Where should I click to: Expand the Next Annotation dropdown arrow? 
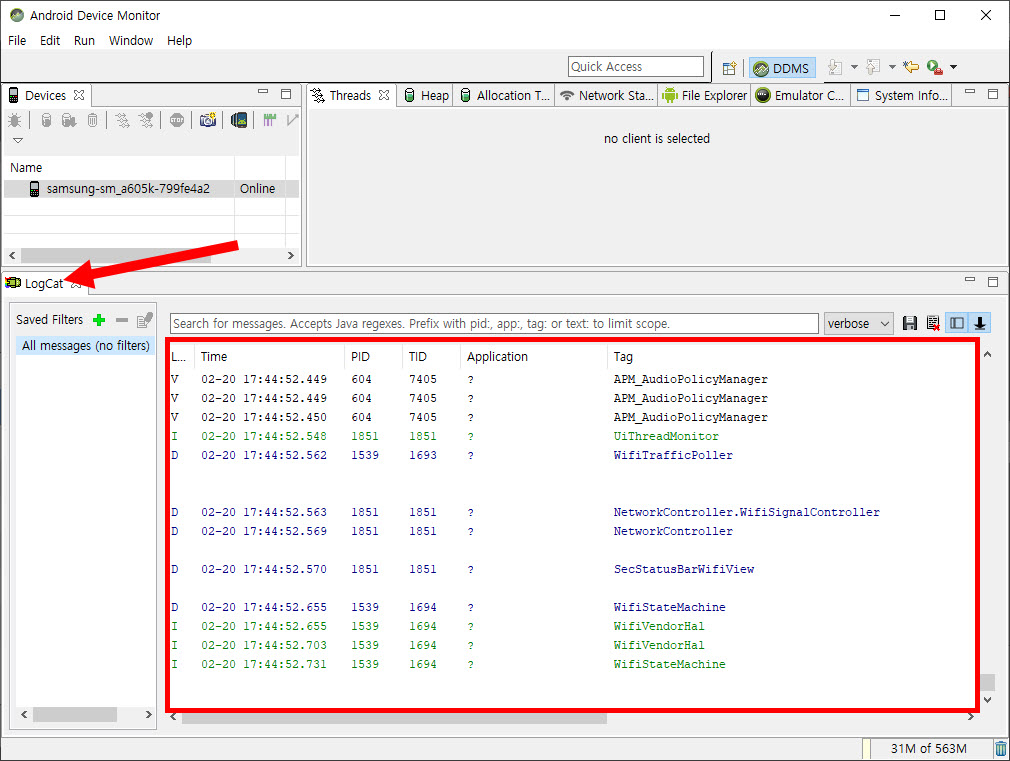(x=854, y=67)
